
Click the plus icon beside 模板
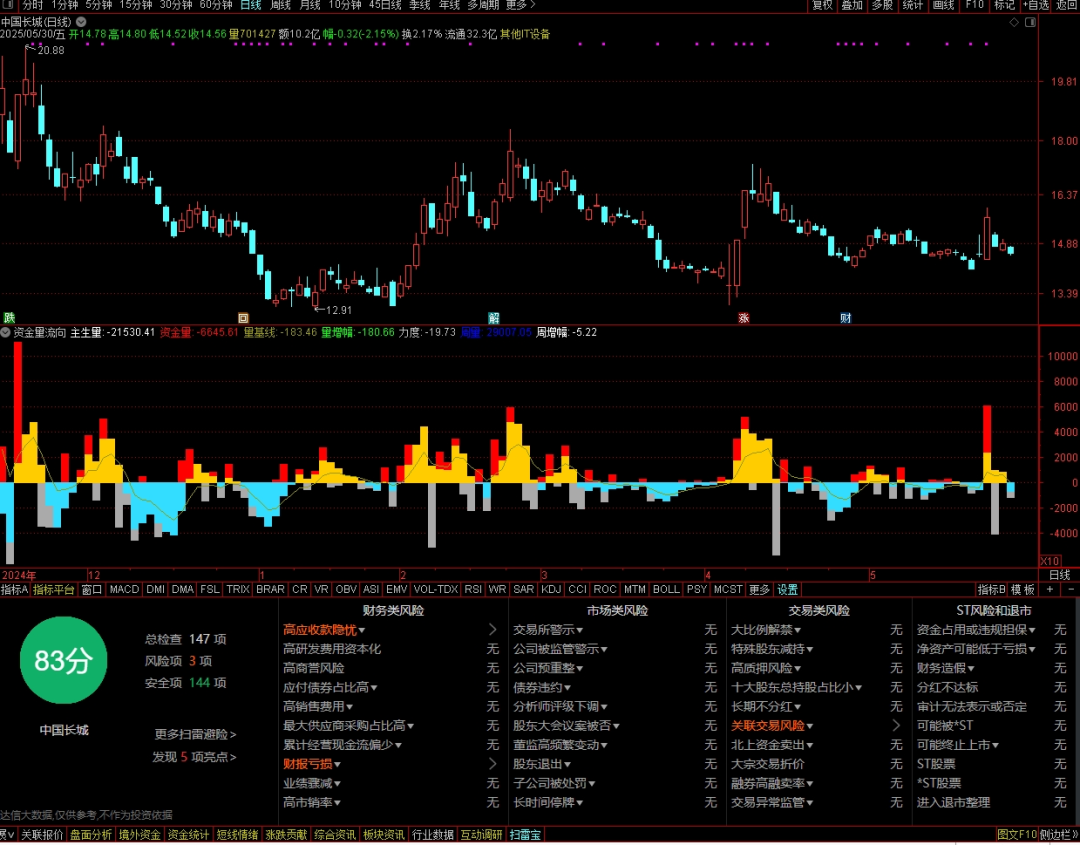[x=1050, y=590]
